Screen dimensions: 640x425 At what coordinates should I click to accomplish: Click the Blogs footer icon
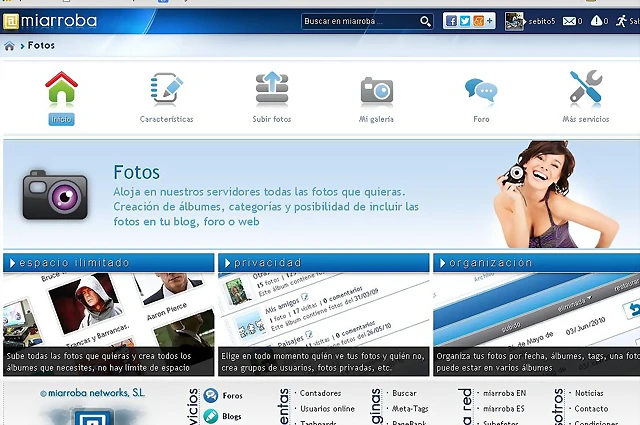[211, 416]
